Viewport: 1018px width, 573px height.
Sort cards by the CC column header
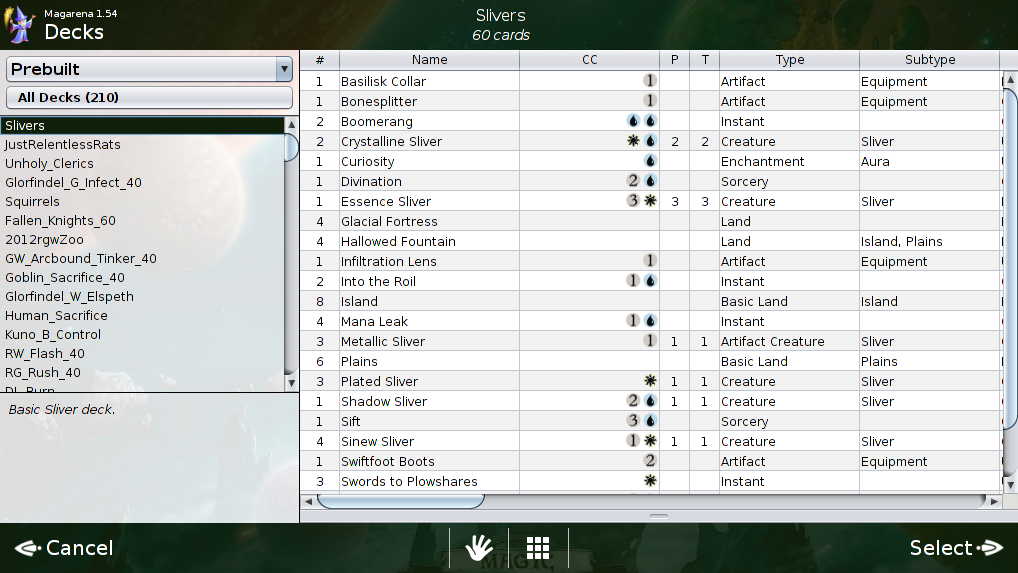(x=589, y=60)
